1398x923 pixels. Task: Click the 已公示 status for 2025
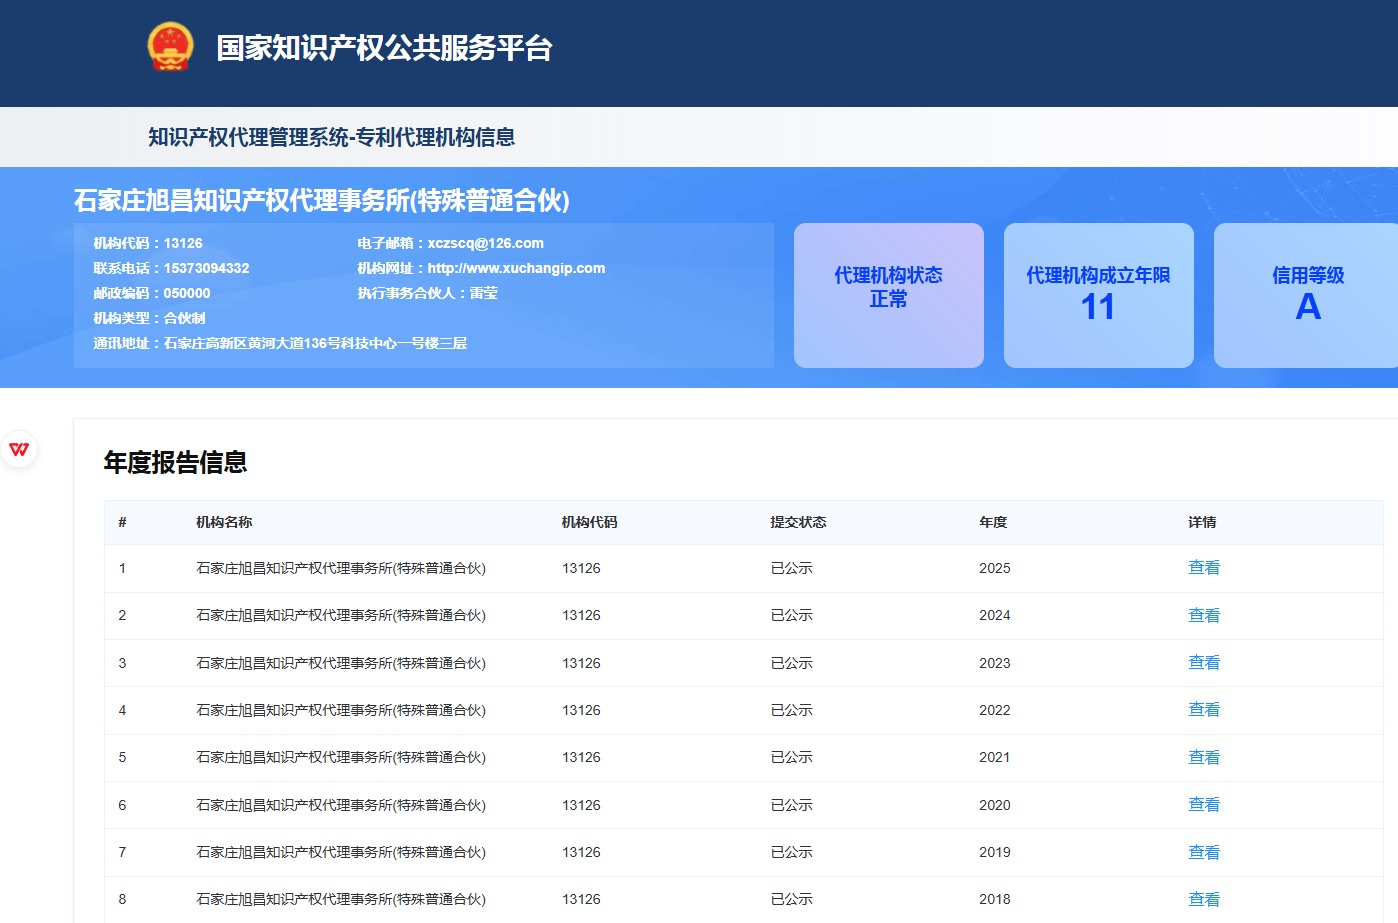point(792,568)
